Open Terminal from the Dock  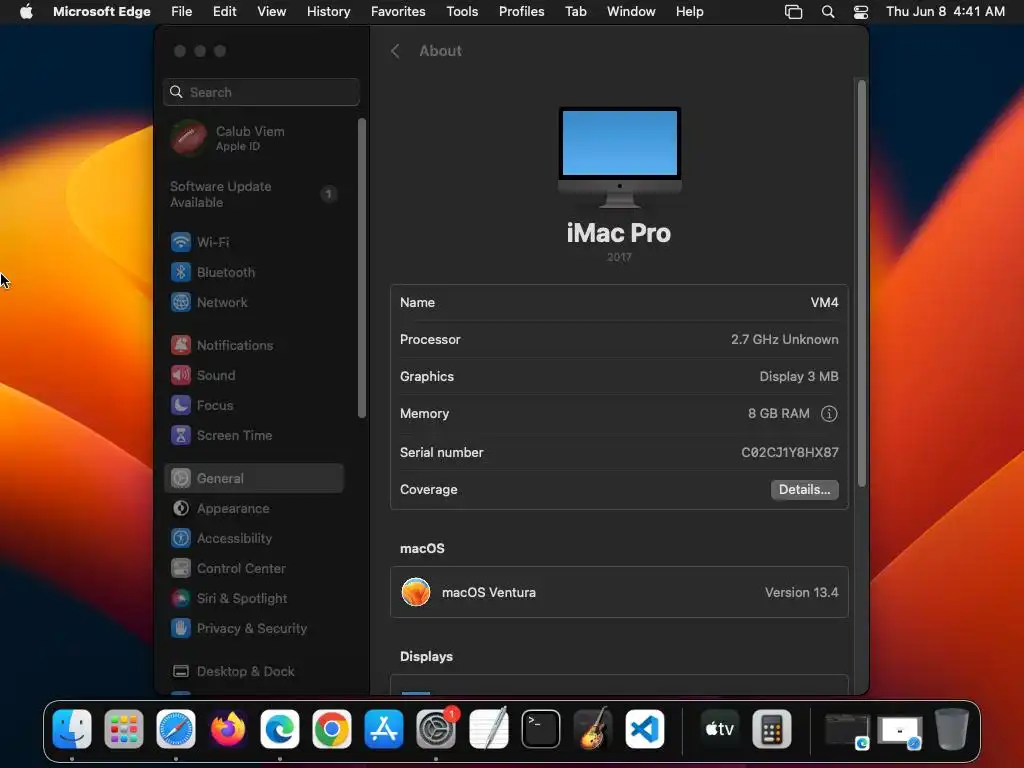(541, 729)
